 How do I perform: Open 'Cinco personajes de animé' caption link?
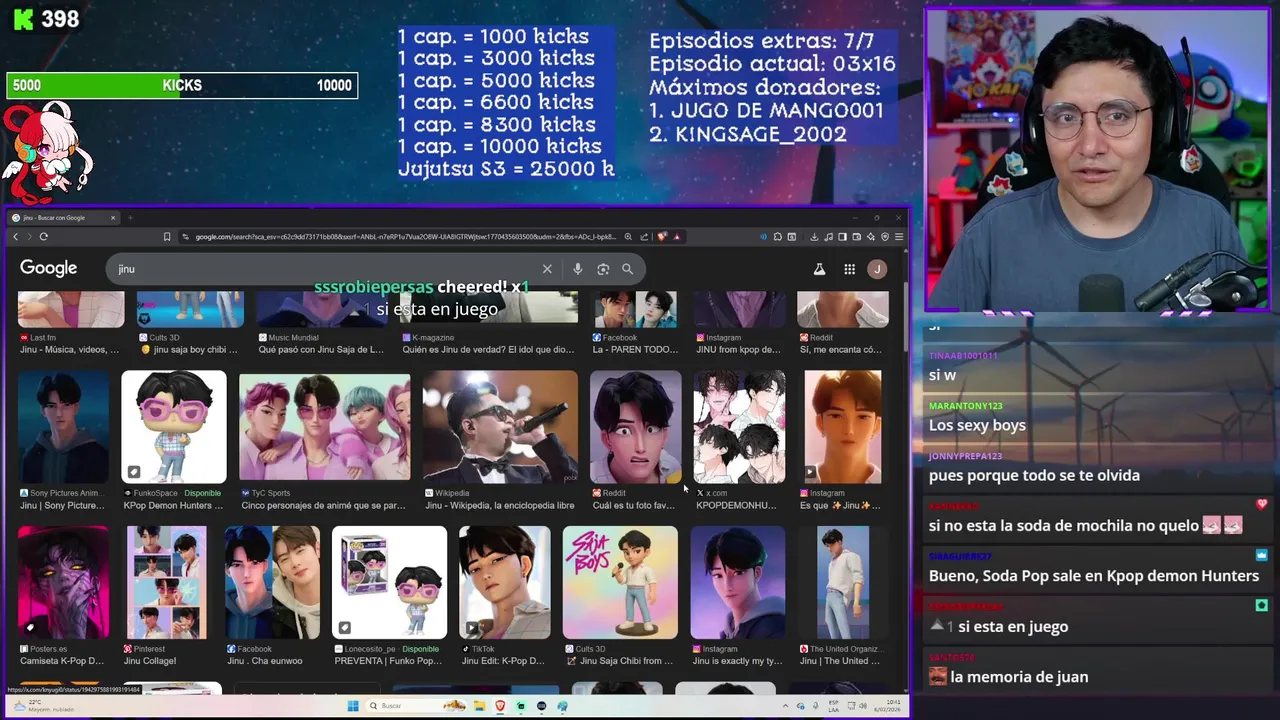pyautogui.click(x=323, y=506)
